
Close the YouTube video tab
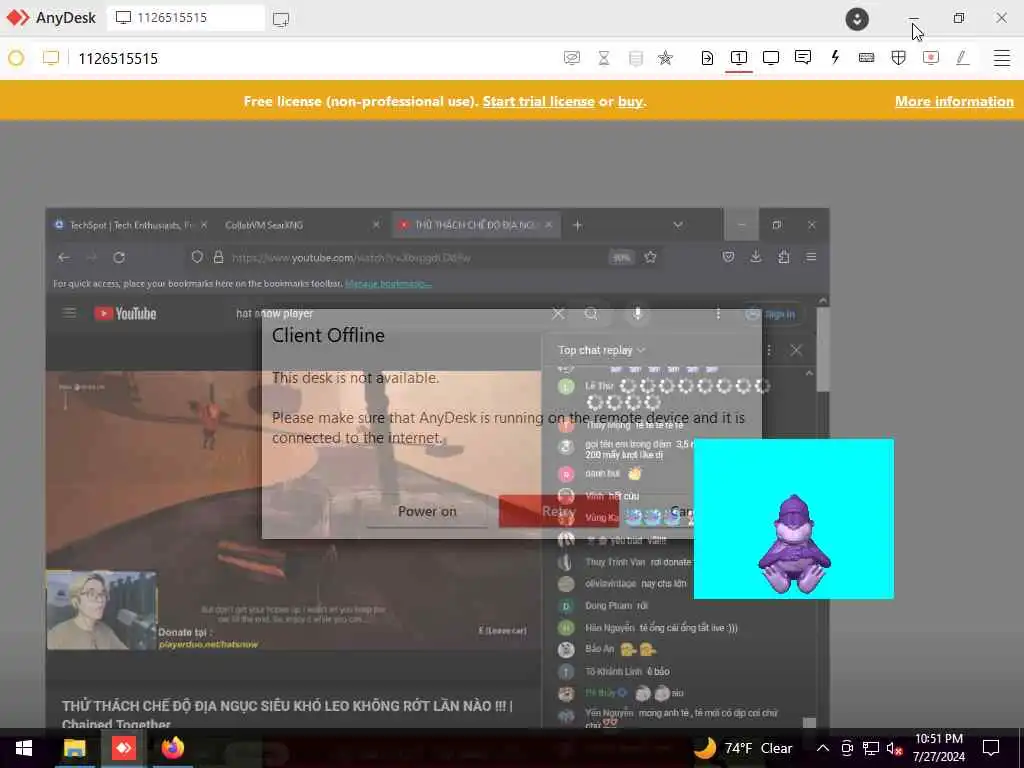click(549, 225)
